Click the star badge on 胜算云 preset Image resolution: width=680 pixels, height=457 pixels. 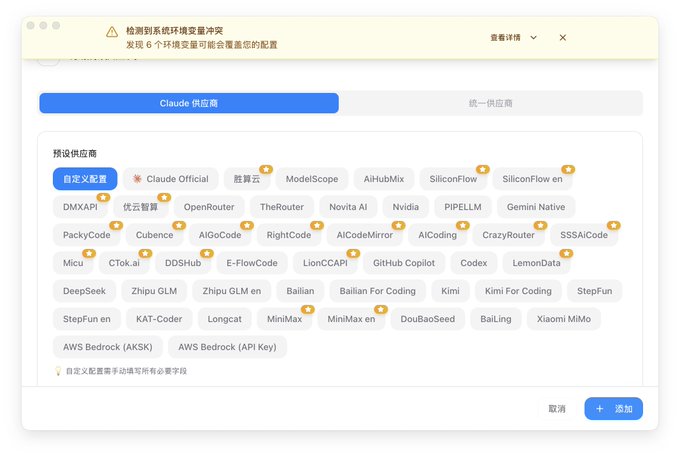click(266, 169)
